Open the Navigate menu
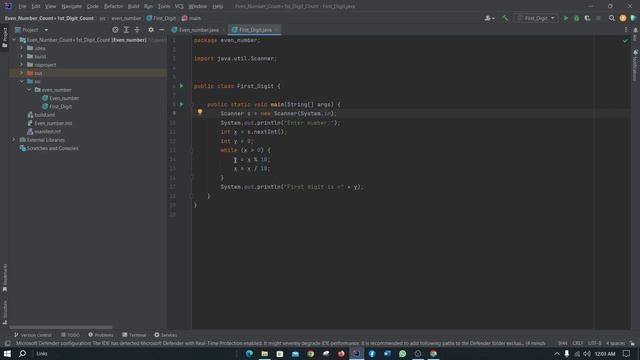The height and width of the screenshot is (360, 640). (71, 6)
